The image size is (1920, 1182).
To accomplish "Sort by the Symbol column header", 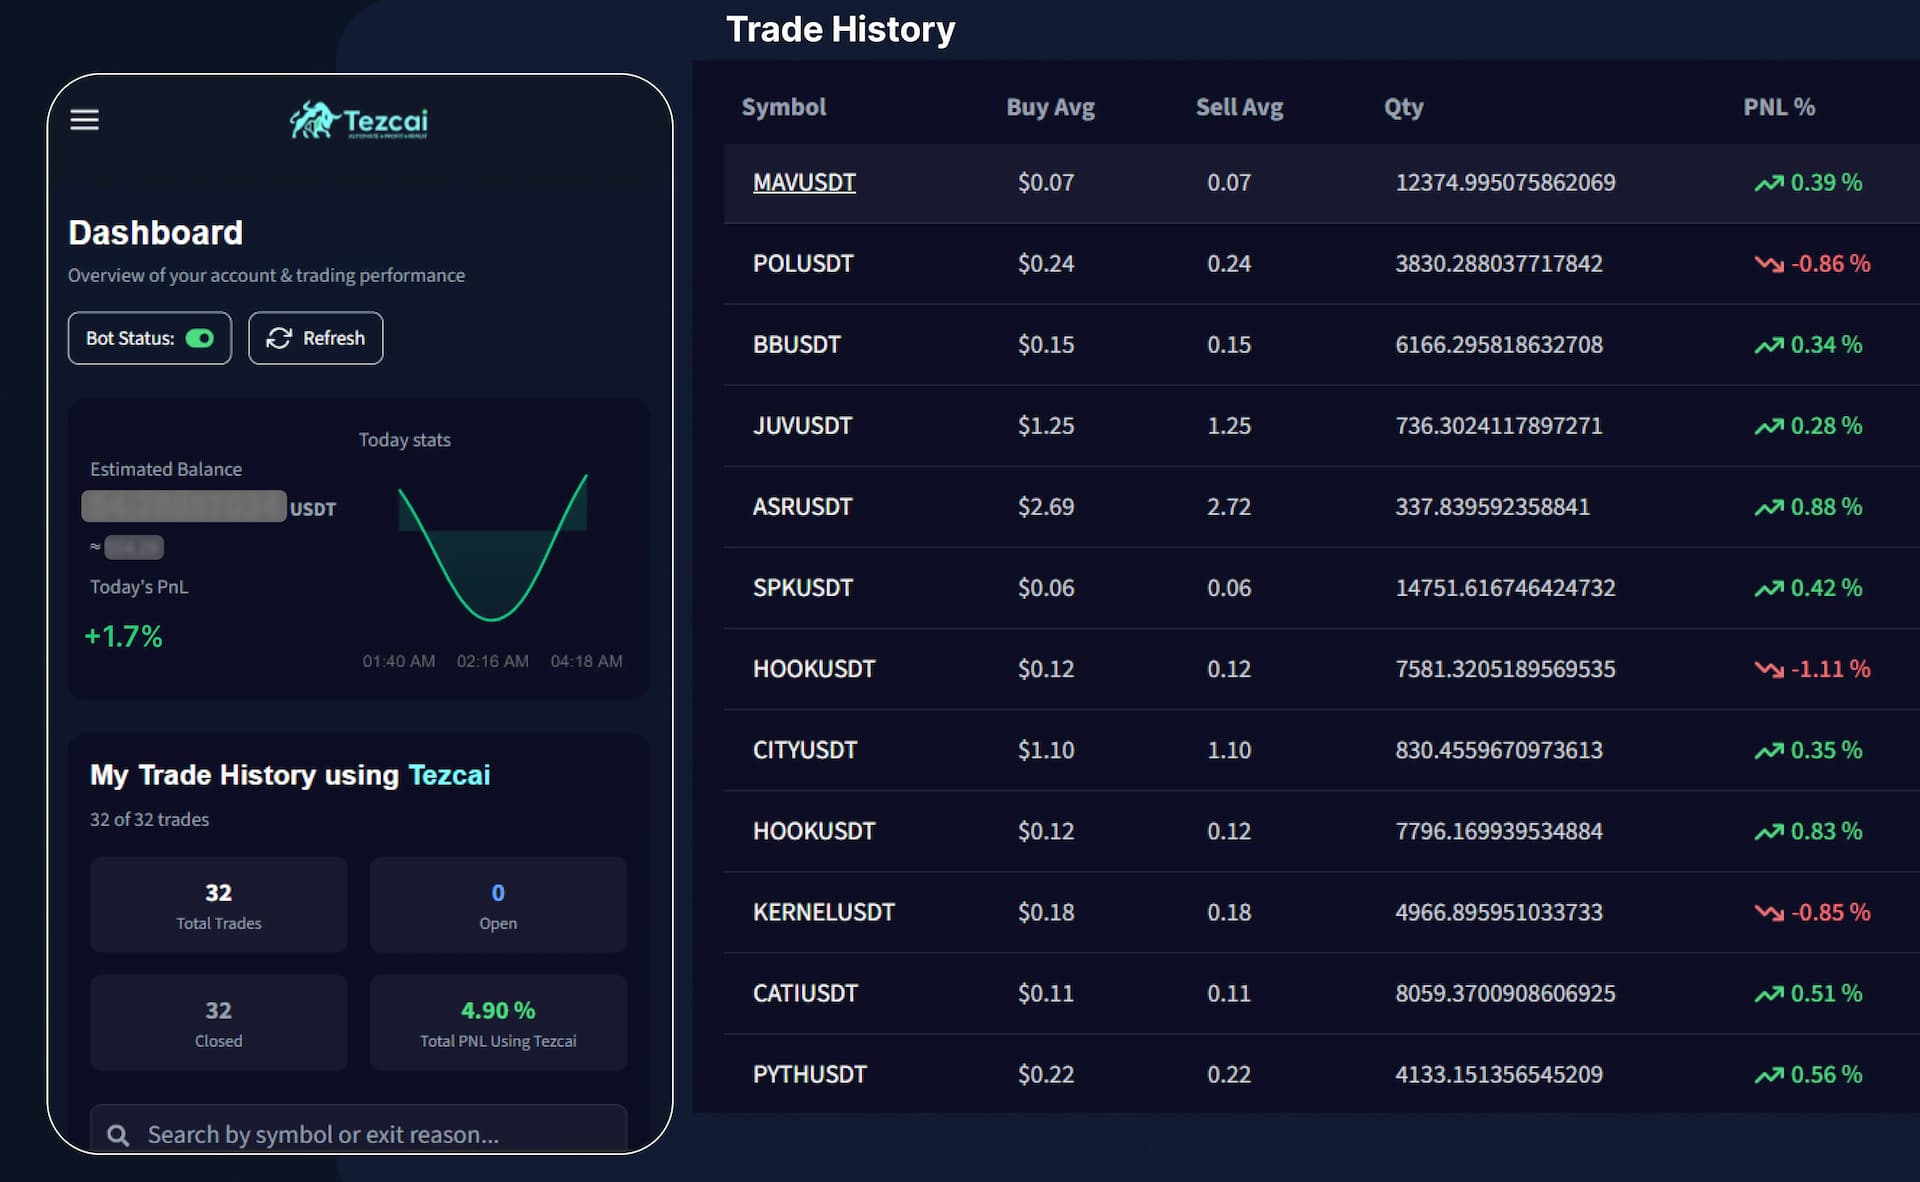I will pyautogui.click(x=784, y=107).
